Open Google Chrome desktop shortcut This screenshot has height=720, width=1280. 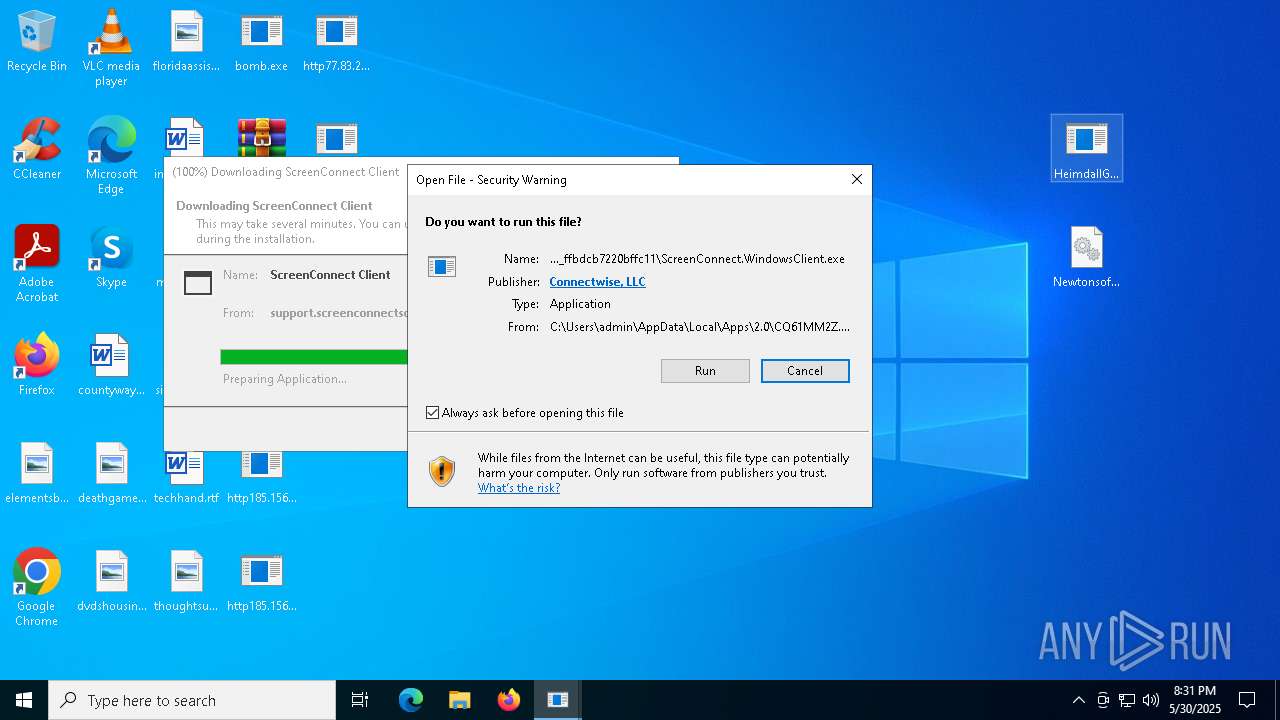[37, 588]
